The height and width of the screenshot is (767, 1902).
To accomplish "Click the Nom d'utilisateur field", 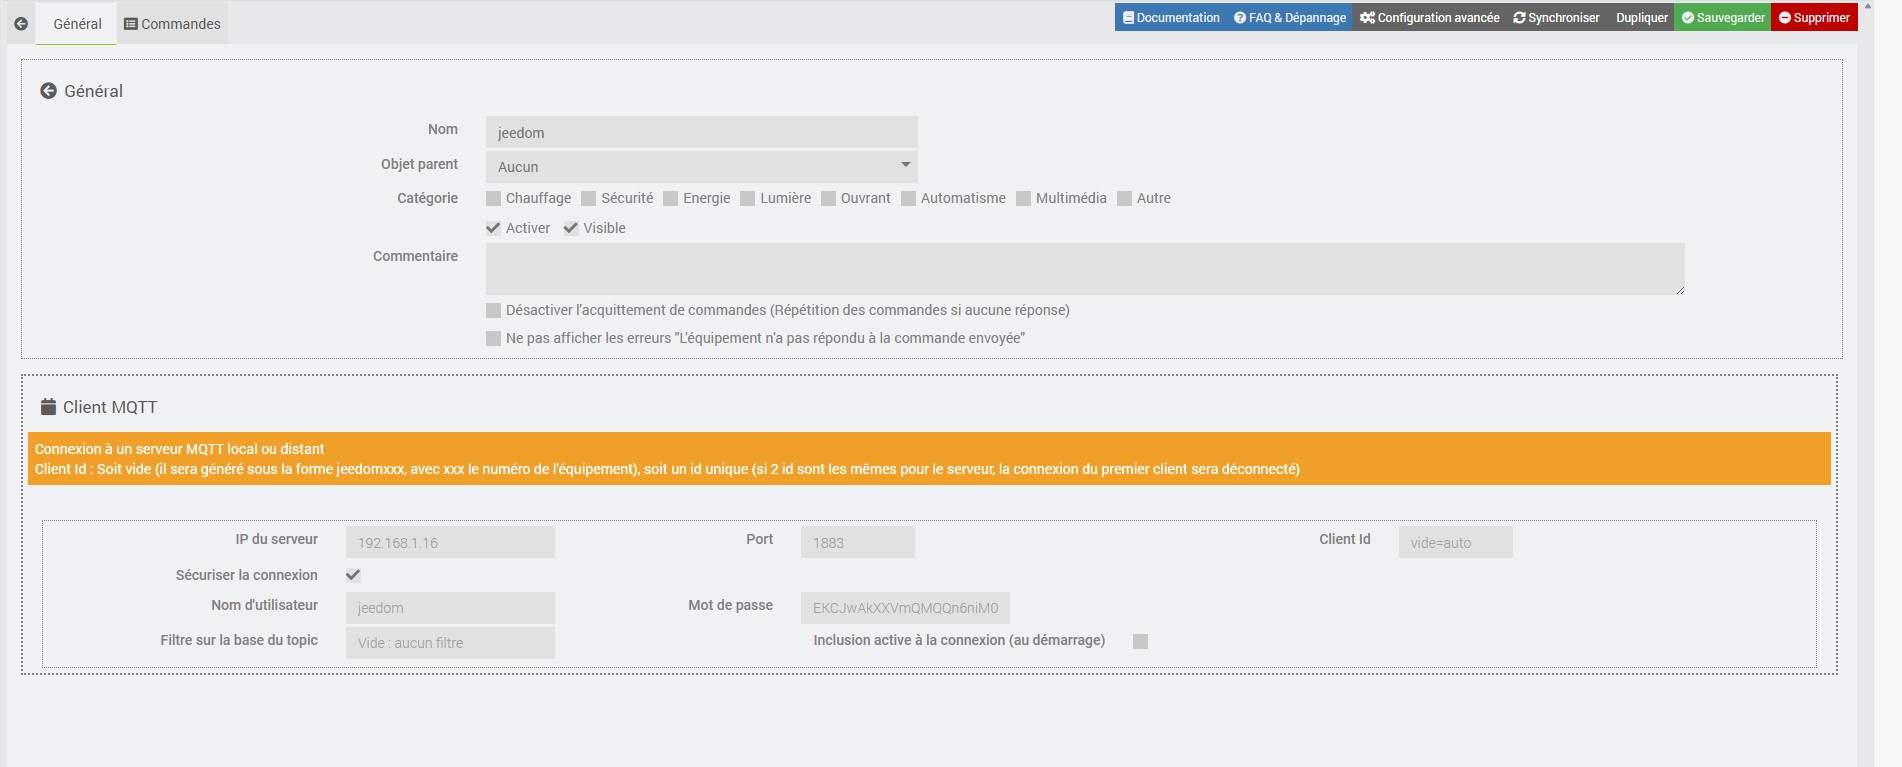I will point(450,608).
